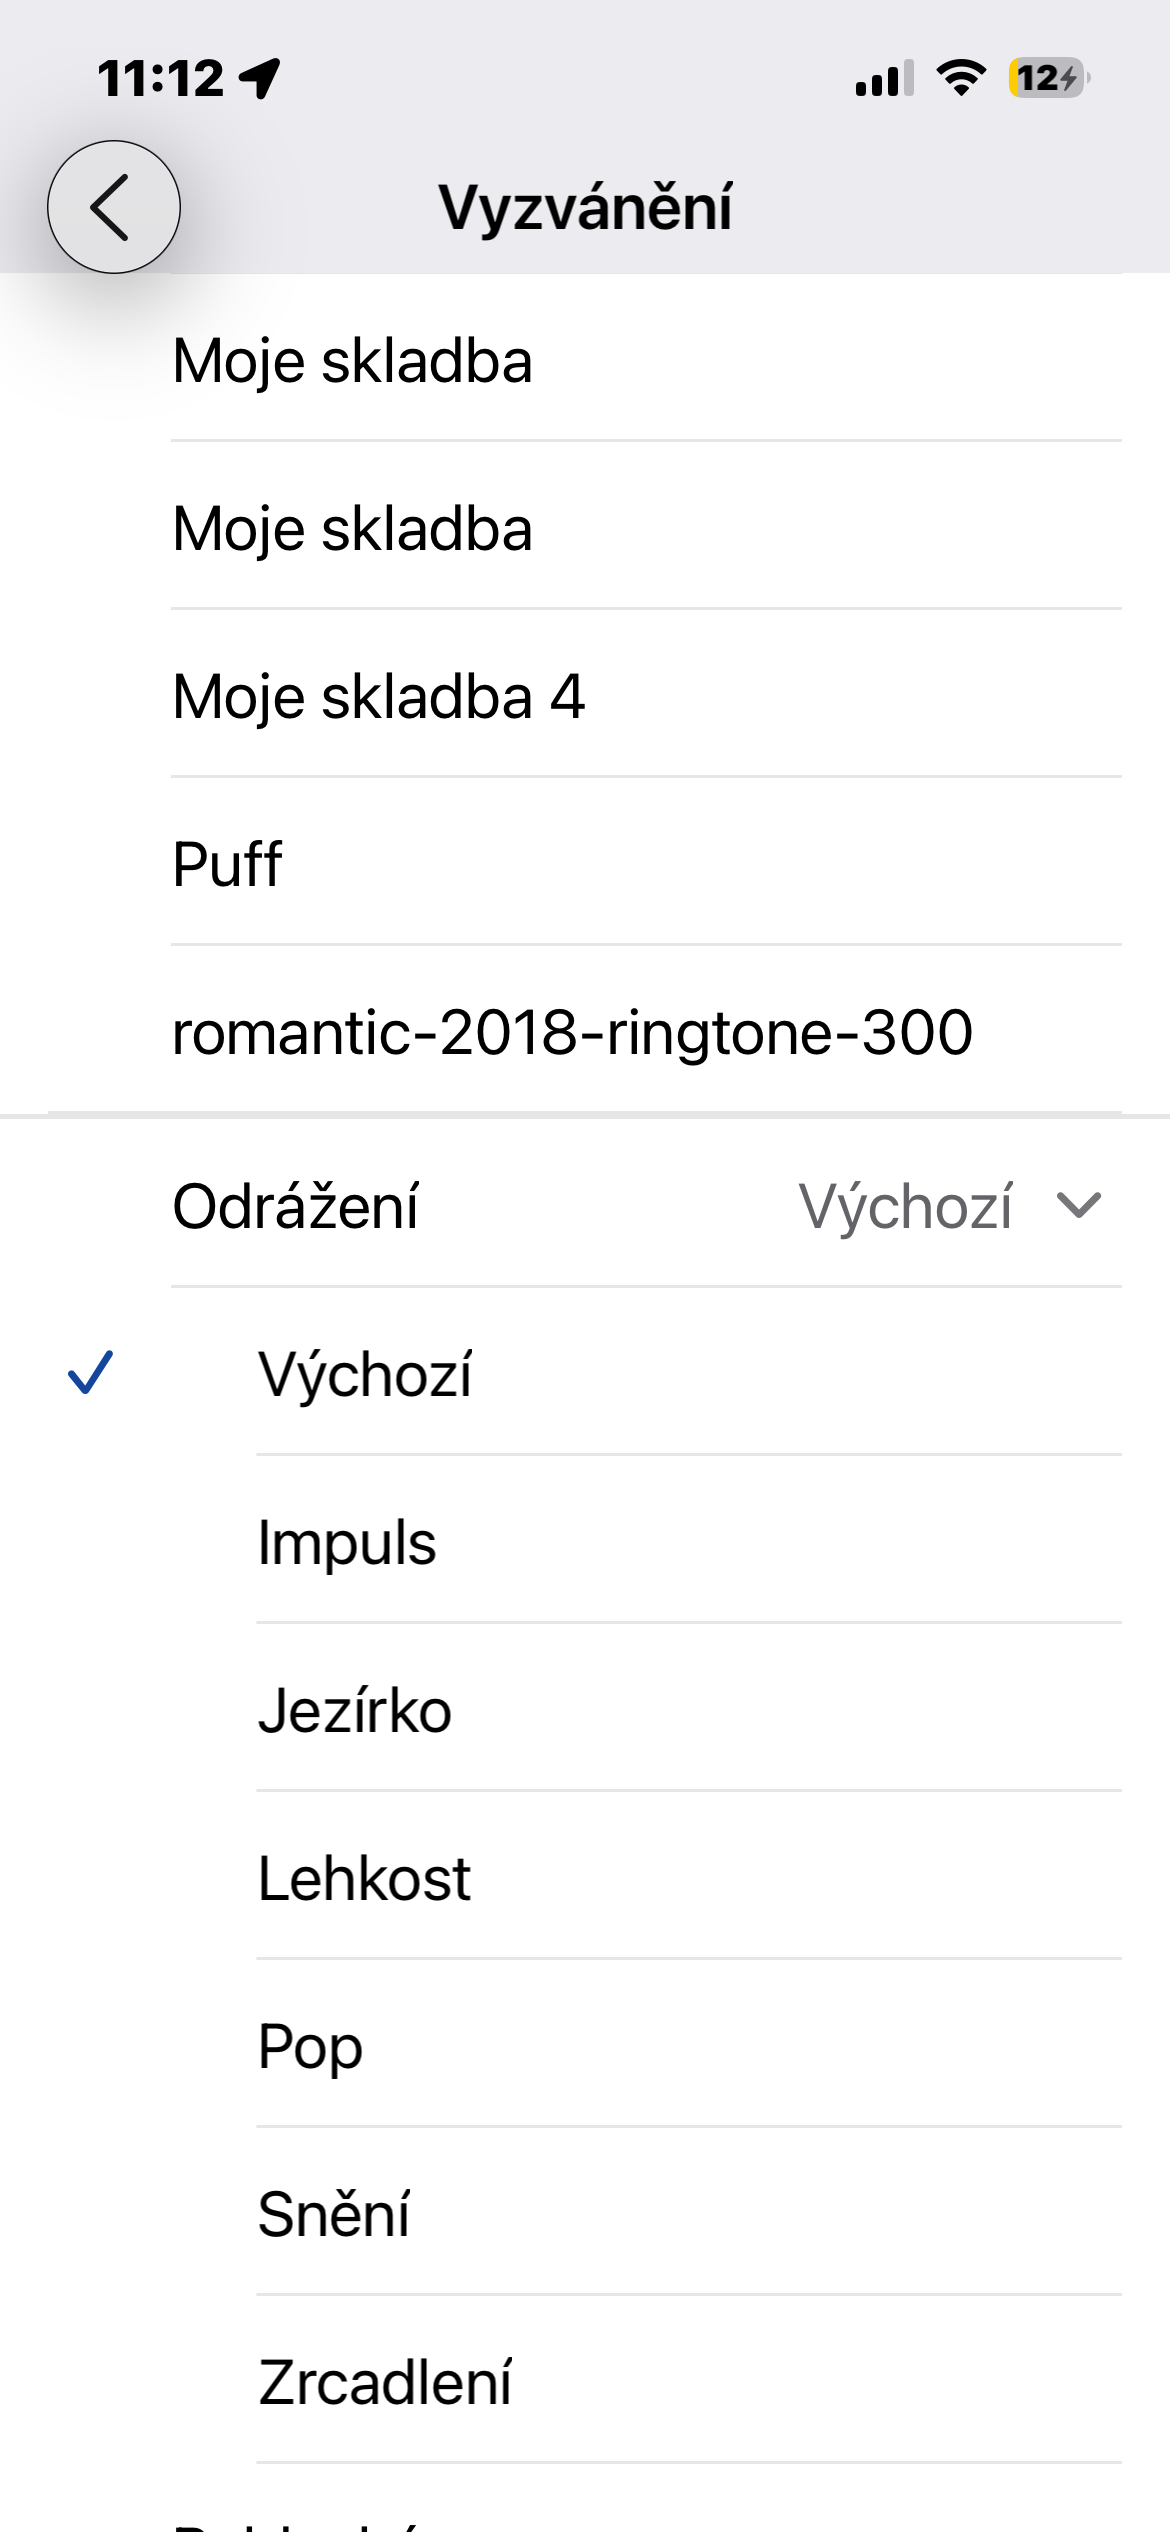1170x2532 pixels.
Task: Tap the first Moje skladba entry
Action: tap(352, 360)
